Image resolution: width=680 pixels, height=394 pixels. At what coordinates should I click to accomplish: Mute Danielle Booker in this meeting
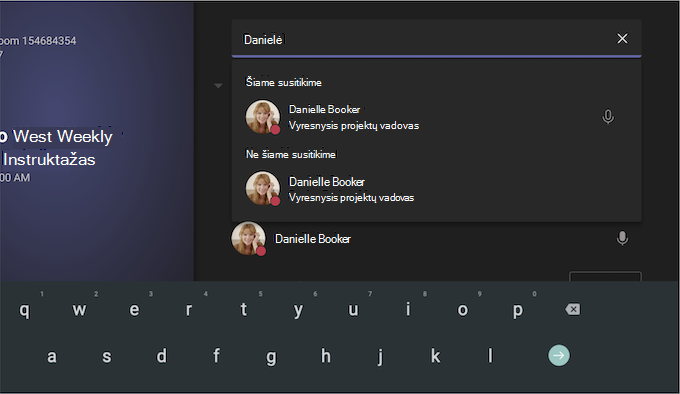click(x=608, y=116)
